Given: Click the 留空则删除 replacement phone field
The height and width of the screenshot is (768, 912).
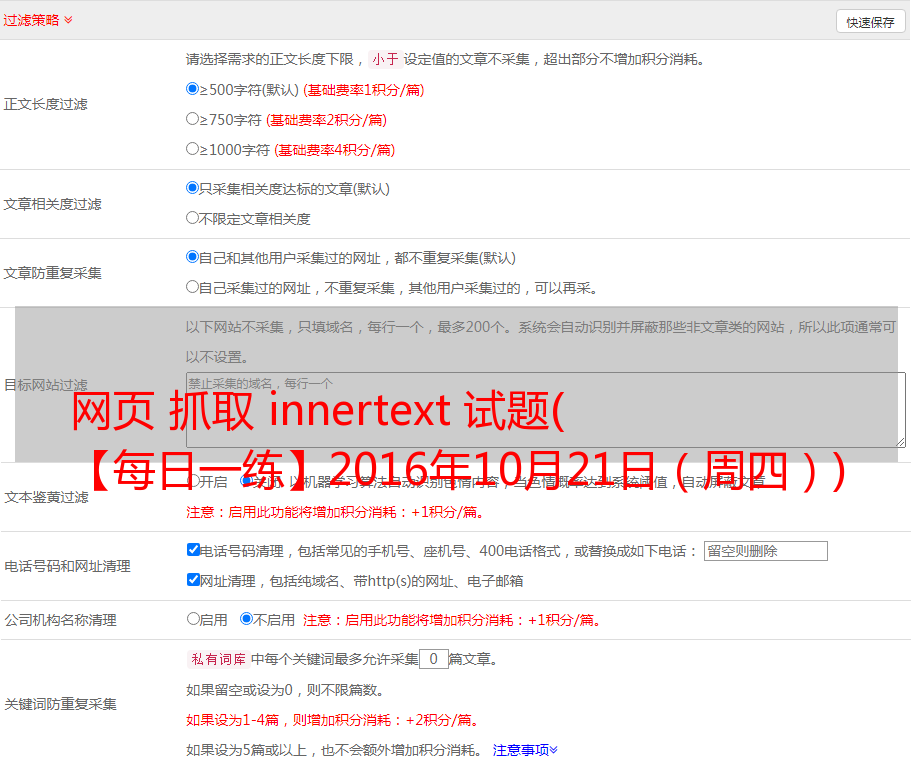Looking at the screenshot, I should tap(765, 551).
